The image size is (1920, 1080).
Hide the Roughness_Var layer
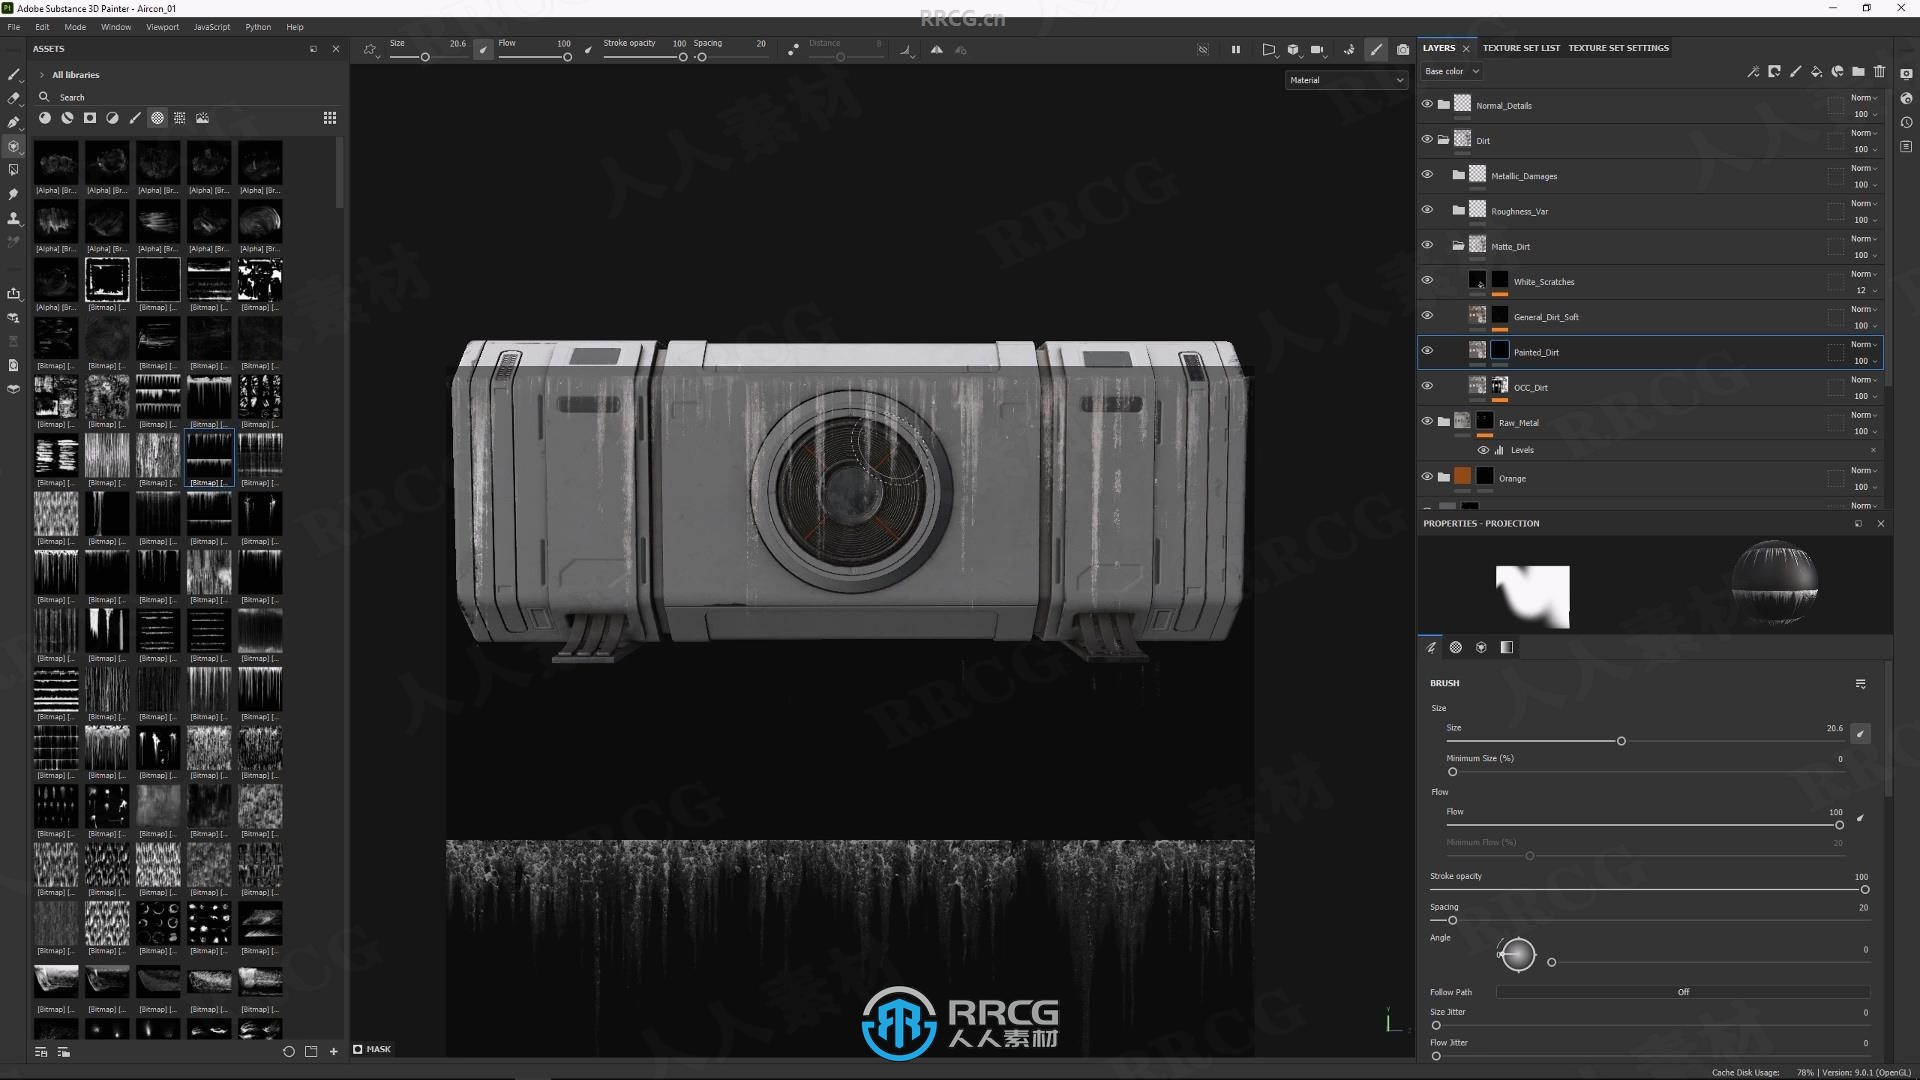1427,210
